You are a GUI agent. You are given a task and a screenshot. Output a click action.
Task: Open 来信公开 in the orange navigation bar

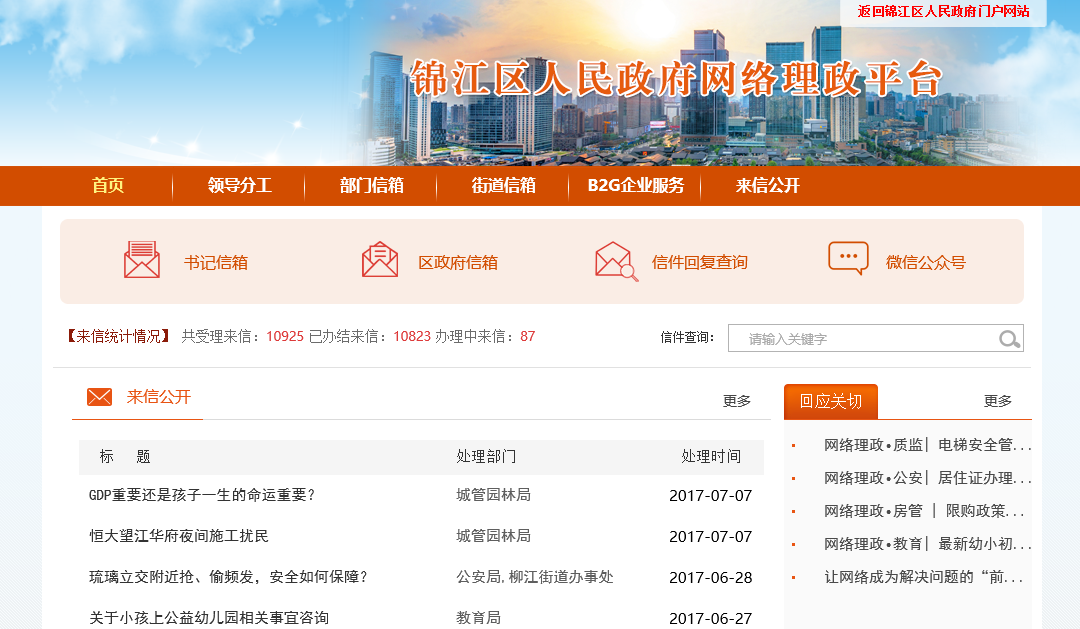click(767, 185)
